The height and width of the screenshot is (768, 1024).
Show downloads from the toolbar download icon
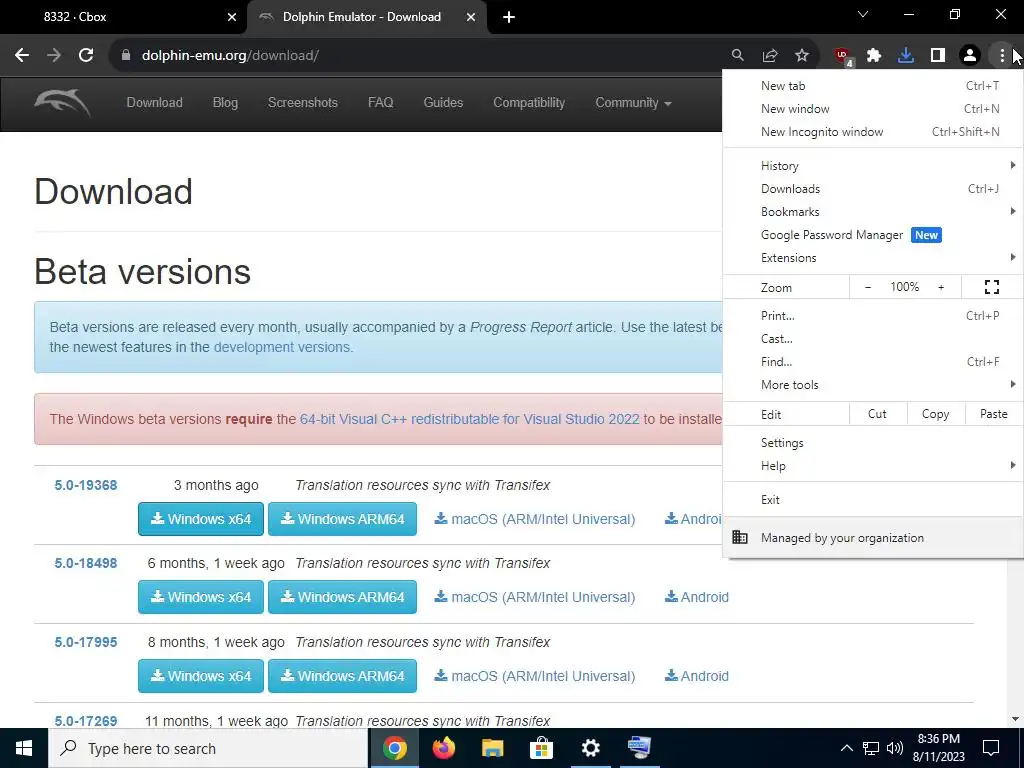[906, 56]
